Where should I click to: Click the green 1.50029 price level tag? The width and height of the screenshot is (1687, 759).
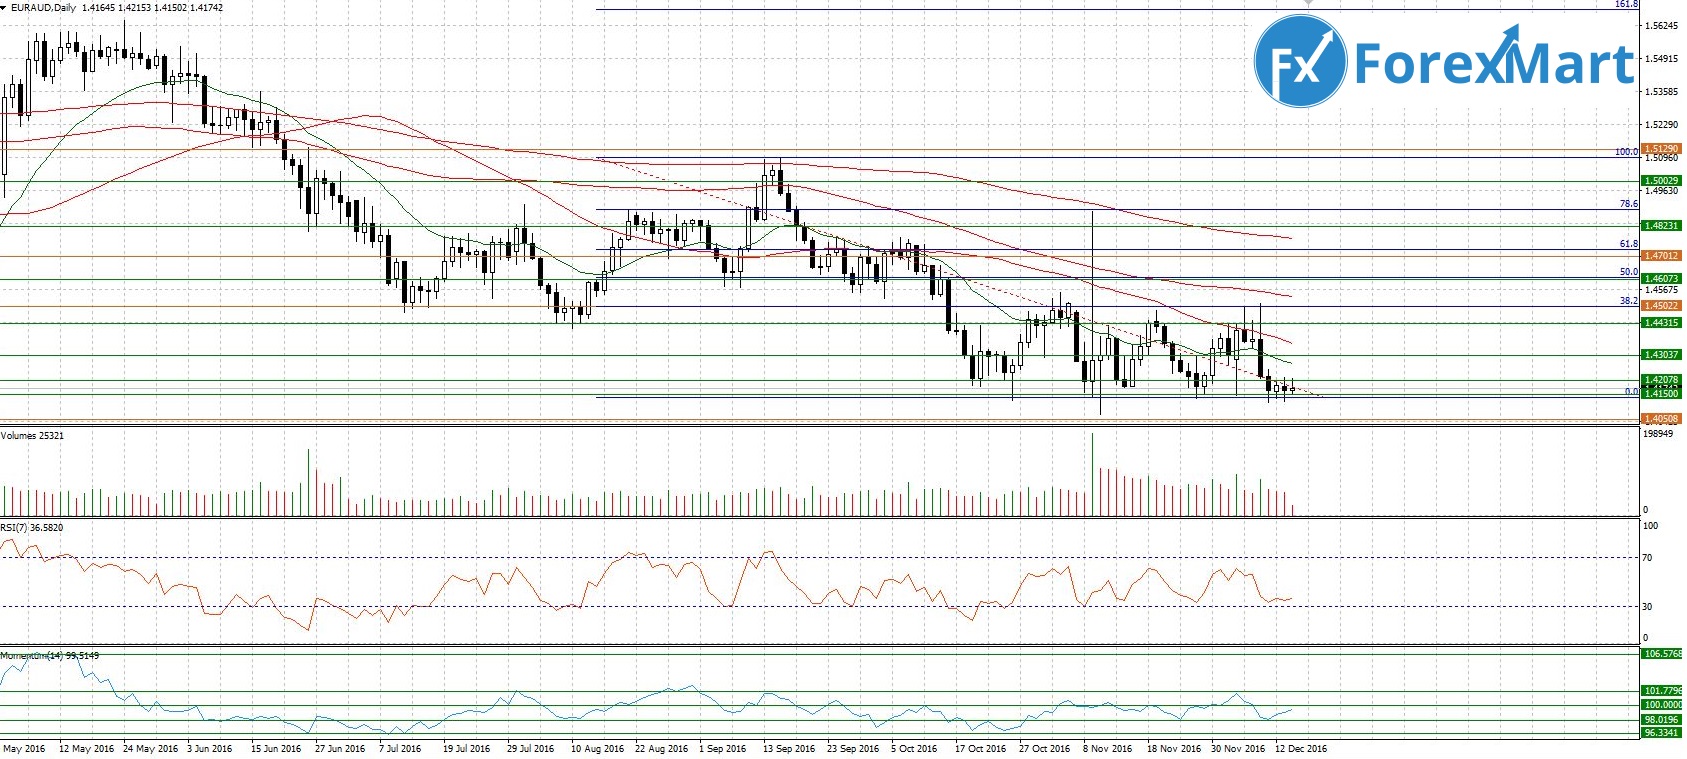point(1660,181)
